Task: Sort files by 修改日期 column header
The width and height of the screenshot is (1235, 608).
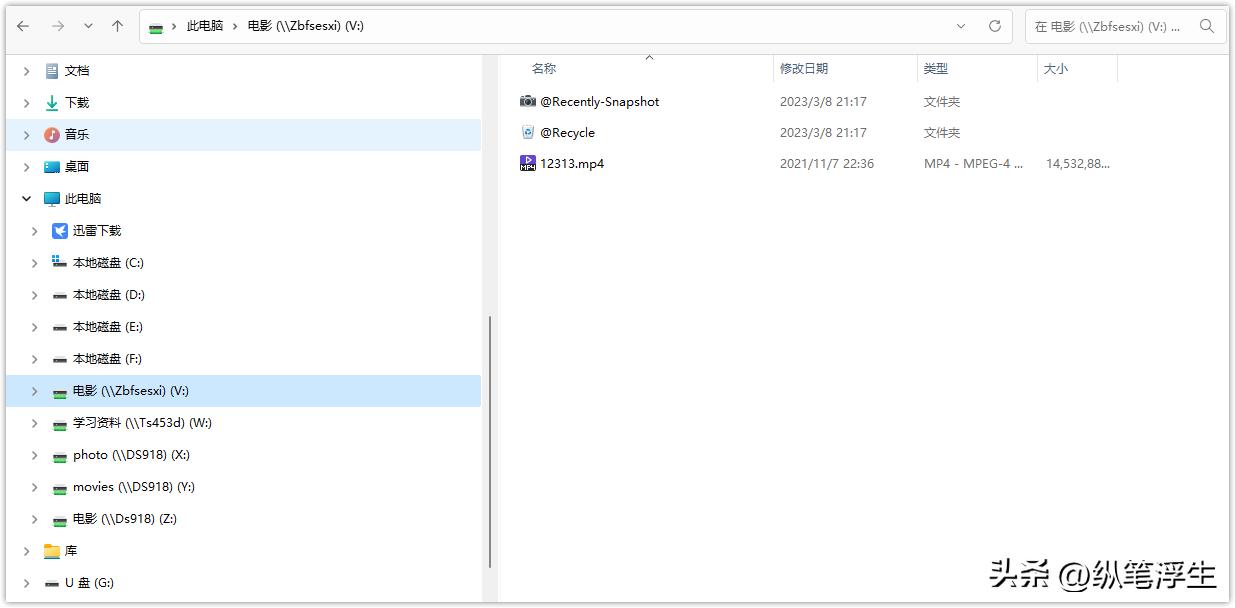Action: pyautogui.click(x=804, y=69)
